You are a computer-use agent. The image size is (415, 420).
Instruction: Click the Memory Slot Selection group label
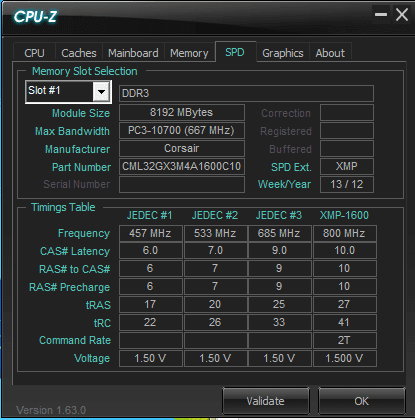pyautogui.click(x=85, y=71)
